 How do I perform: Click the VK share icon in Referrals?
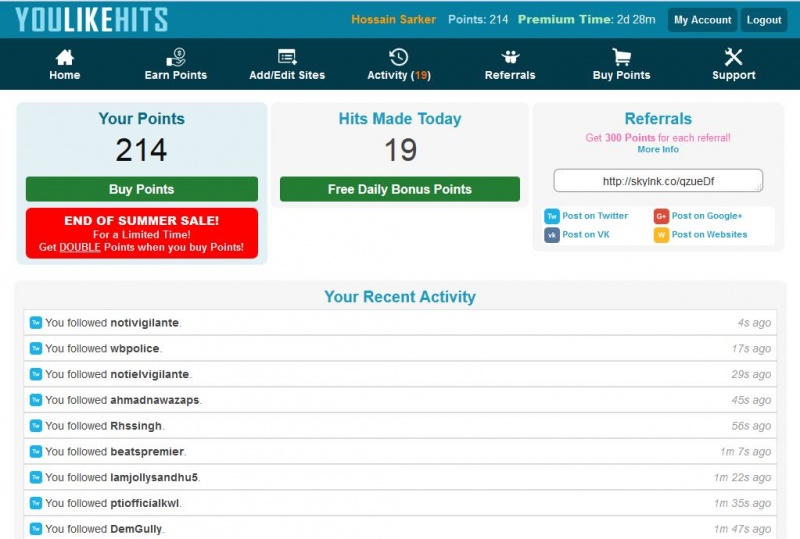552,235
